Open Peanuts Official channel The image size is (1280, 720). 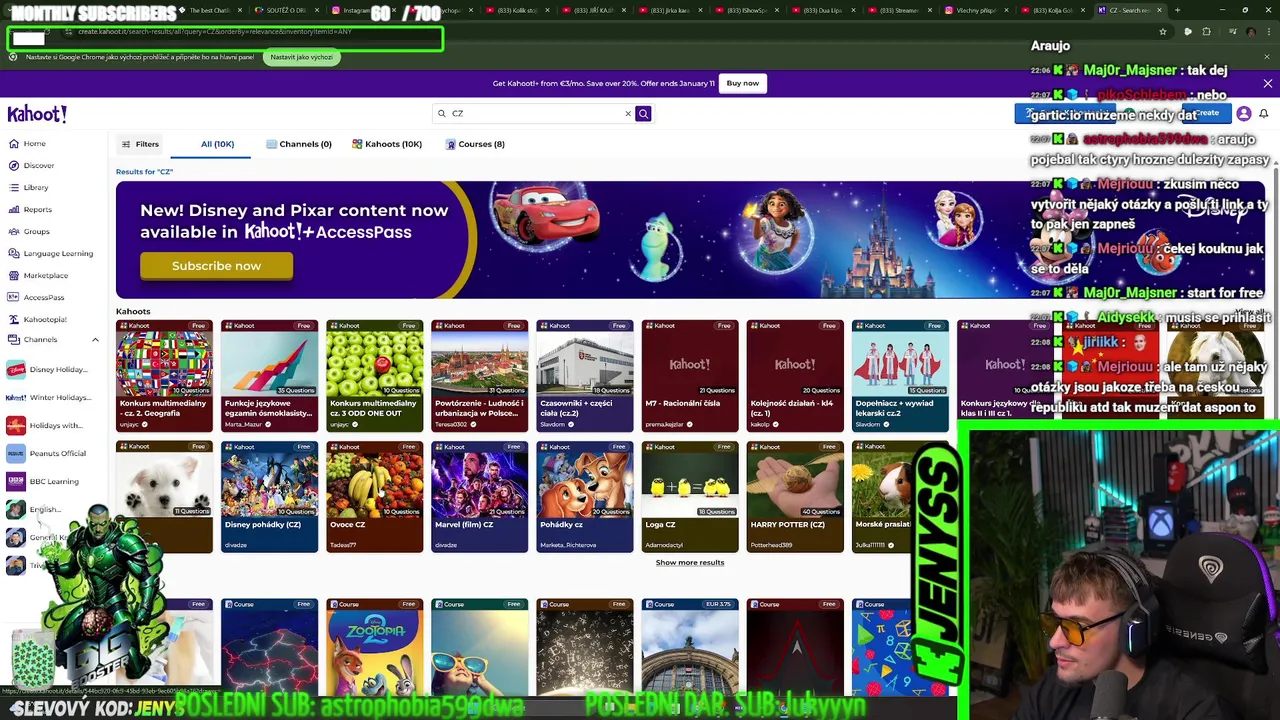46,453
